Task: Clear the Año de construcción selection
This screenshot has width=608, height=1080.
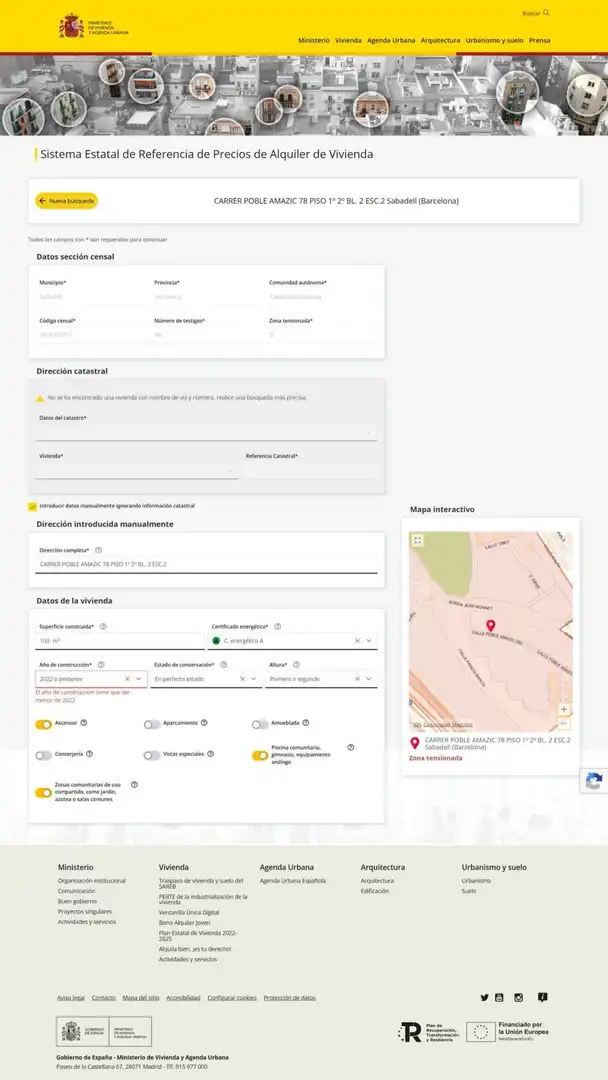Action: tap(127, 678)
